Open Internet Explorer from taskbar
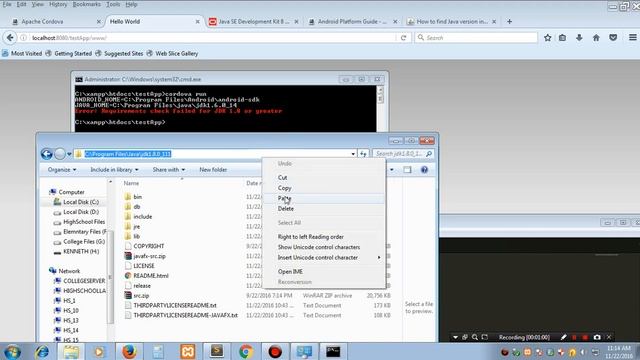 coord(42,351)
